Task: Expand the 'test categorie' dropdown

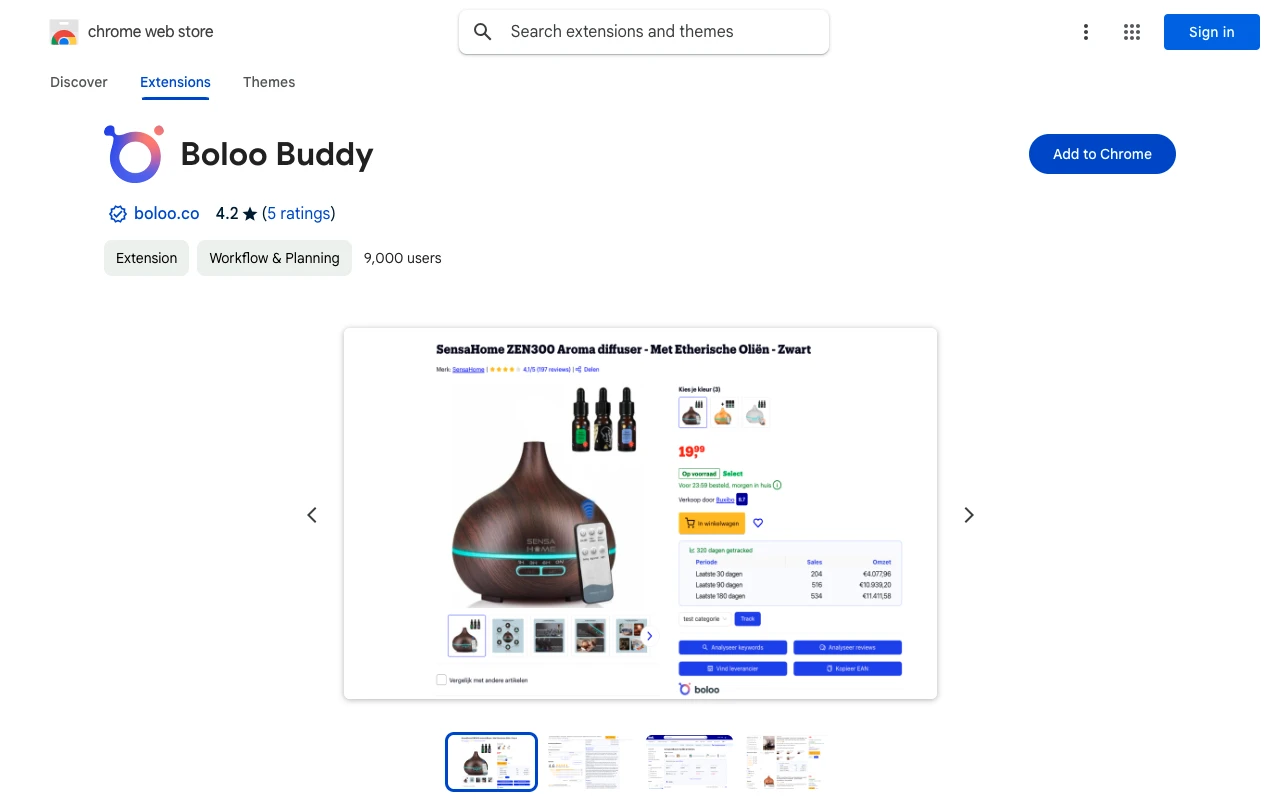Action: (x=704, y=619)
